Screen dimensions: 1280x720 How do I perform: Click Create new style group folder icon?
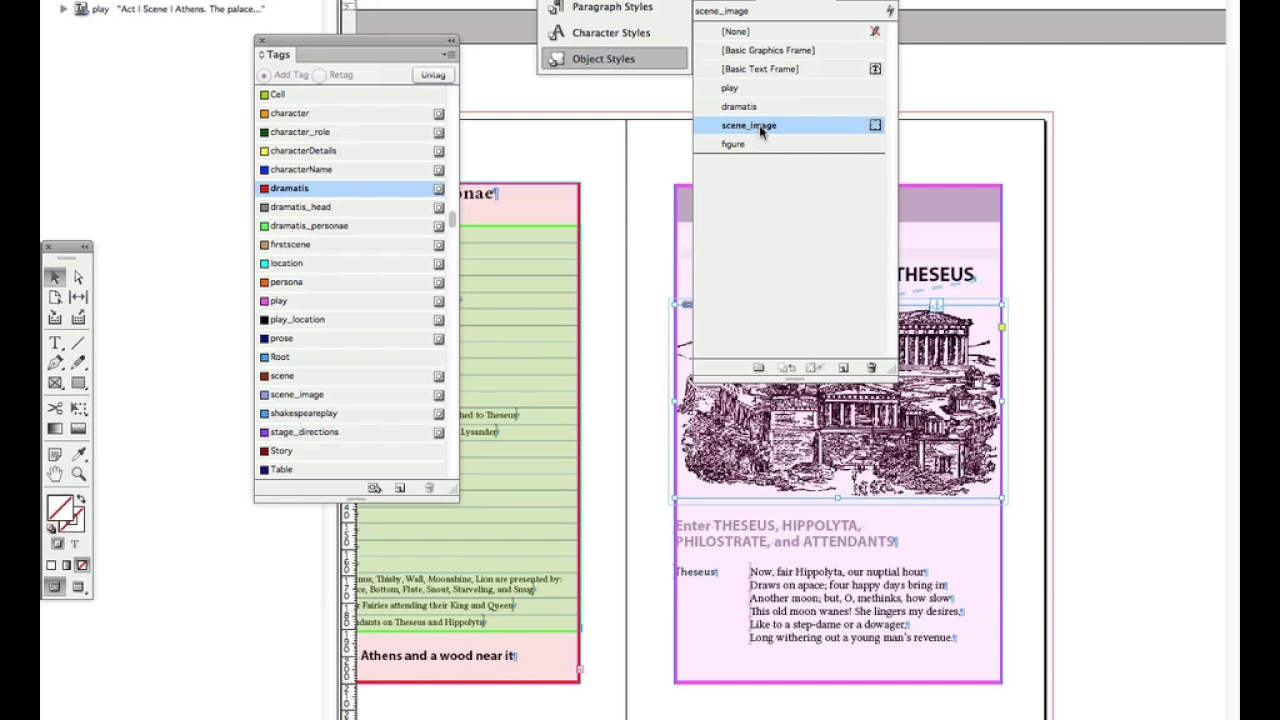[758, 368]
